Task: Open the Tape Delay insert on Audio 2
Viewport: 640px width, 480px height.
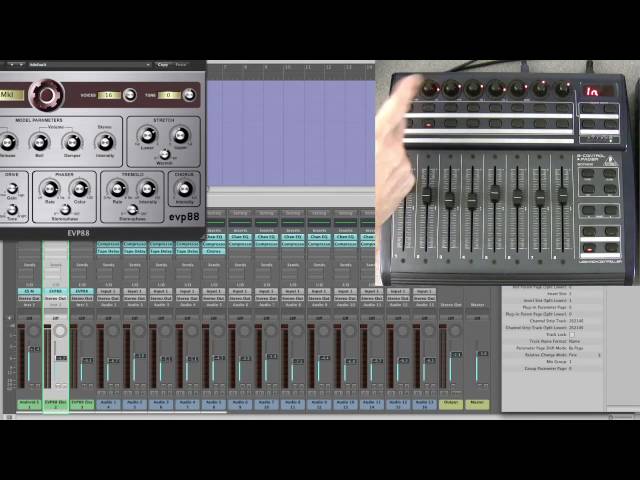Action: (135, 251)
